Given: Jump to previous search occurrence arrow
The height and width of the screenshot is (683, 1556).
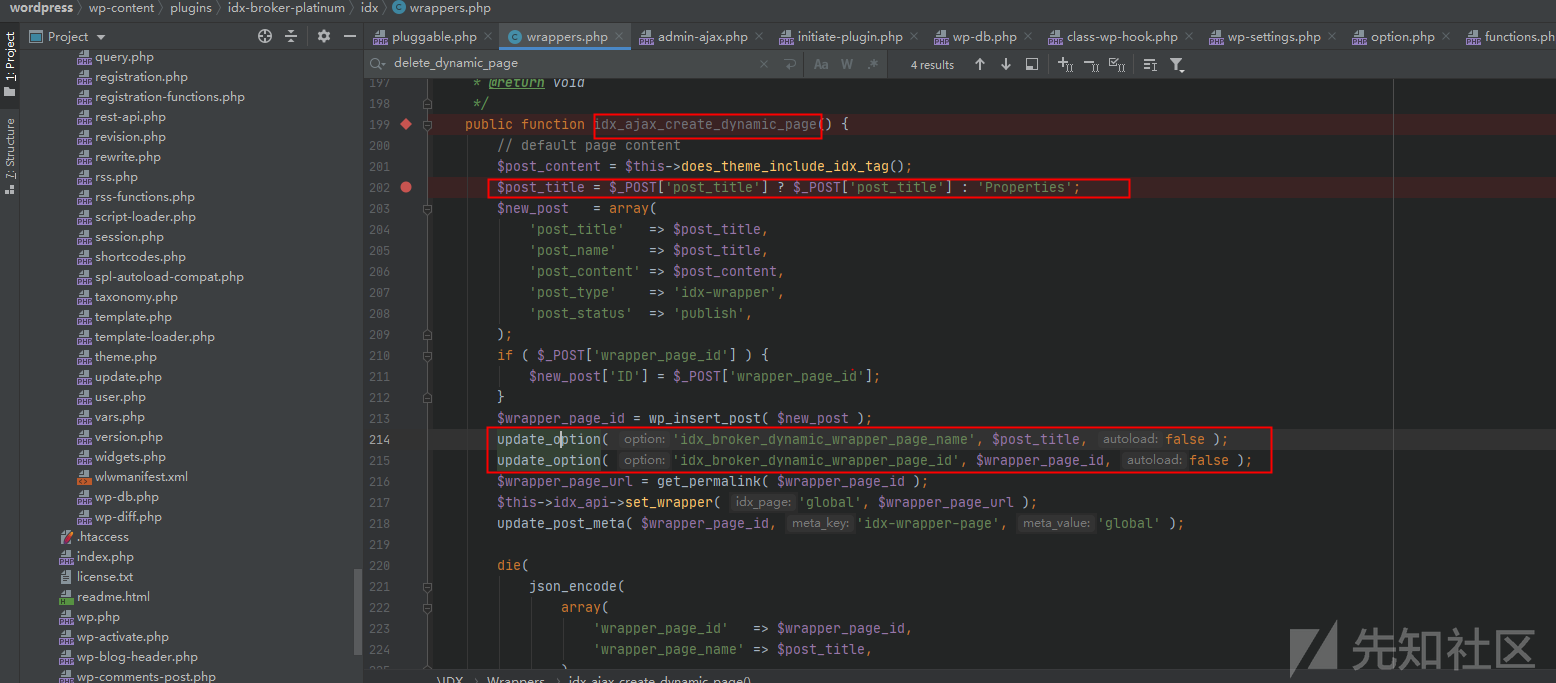Looking at the screenshot, I should click(x=980, y=64).
